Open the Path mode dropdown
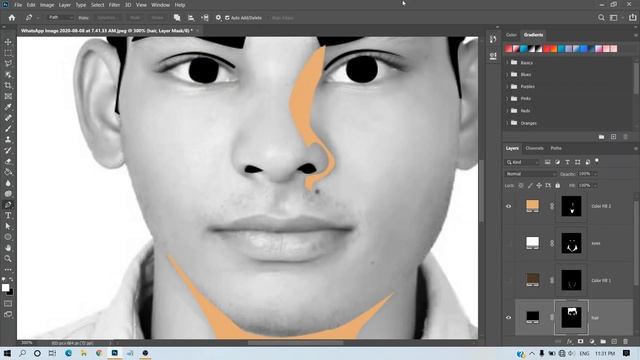The image size is (640, 360). [60, 18]
